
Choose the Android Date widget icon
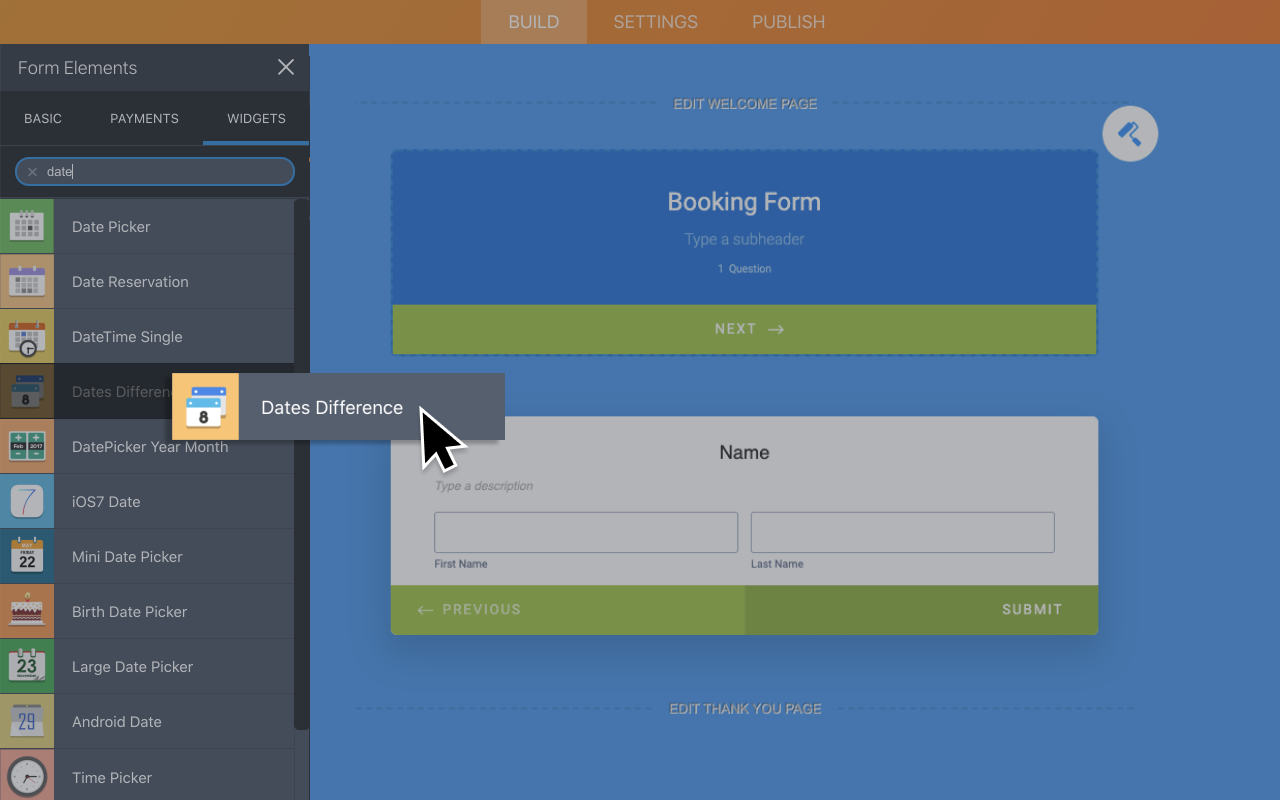click(x=27, y=722)
